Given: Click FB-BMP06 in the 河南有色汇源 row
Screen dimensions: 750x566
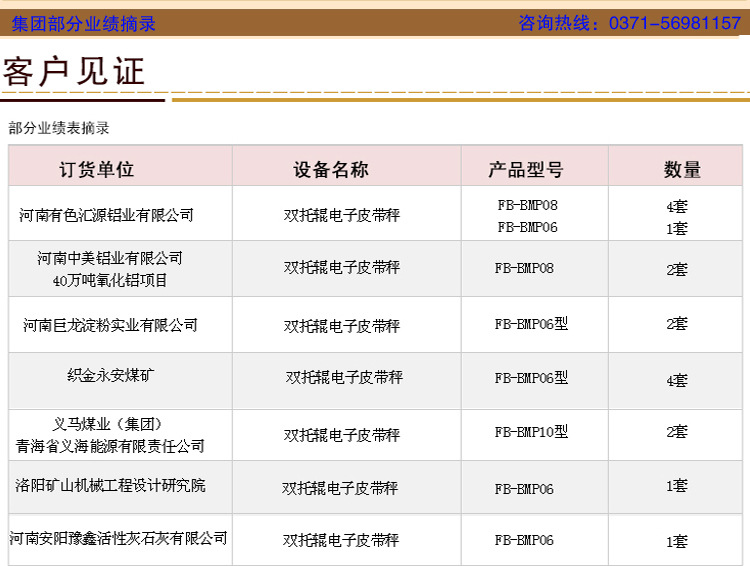Looking at the screenshot, I should click(528, 227).
